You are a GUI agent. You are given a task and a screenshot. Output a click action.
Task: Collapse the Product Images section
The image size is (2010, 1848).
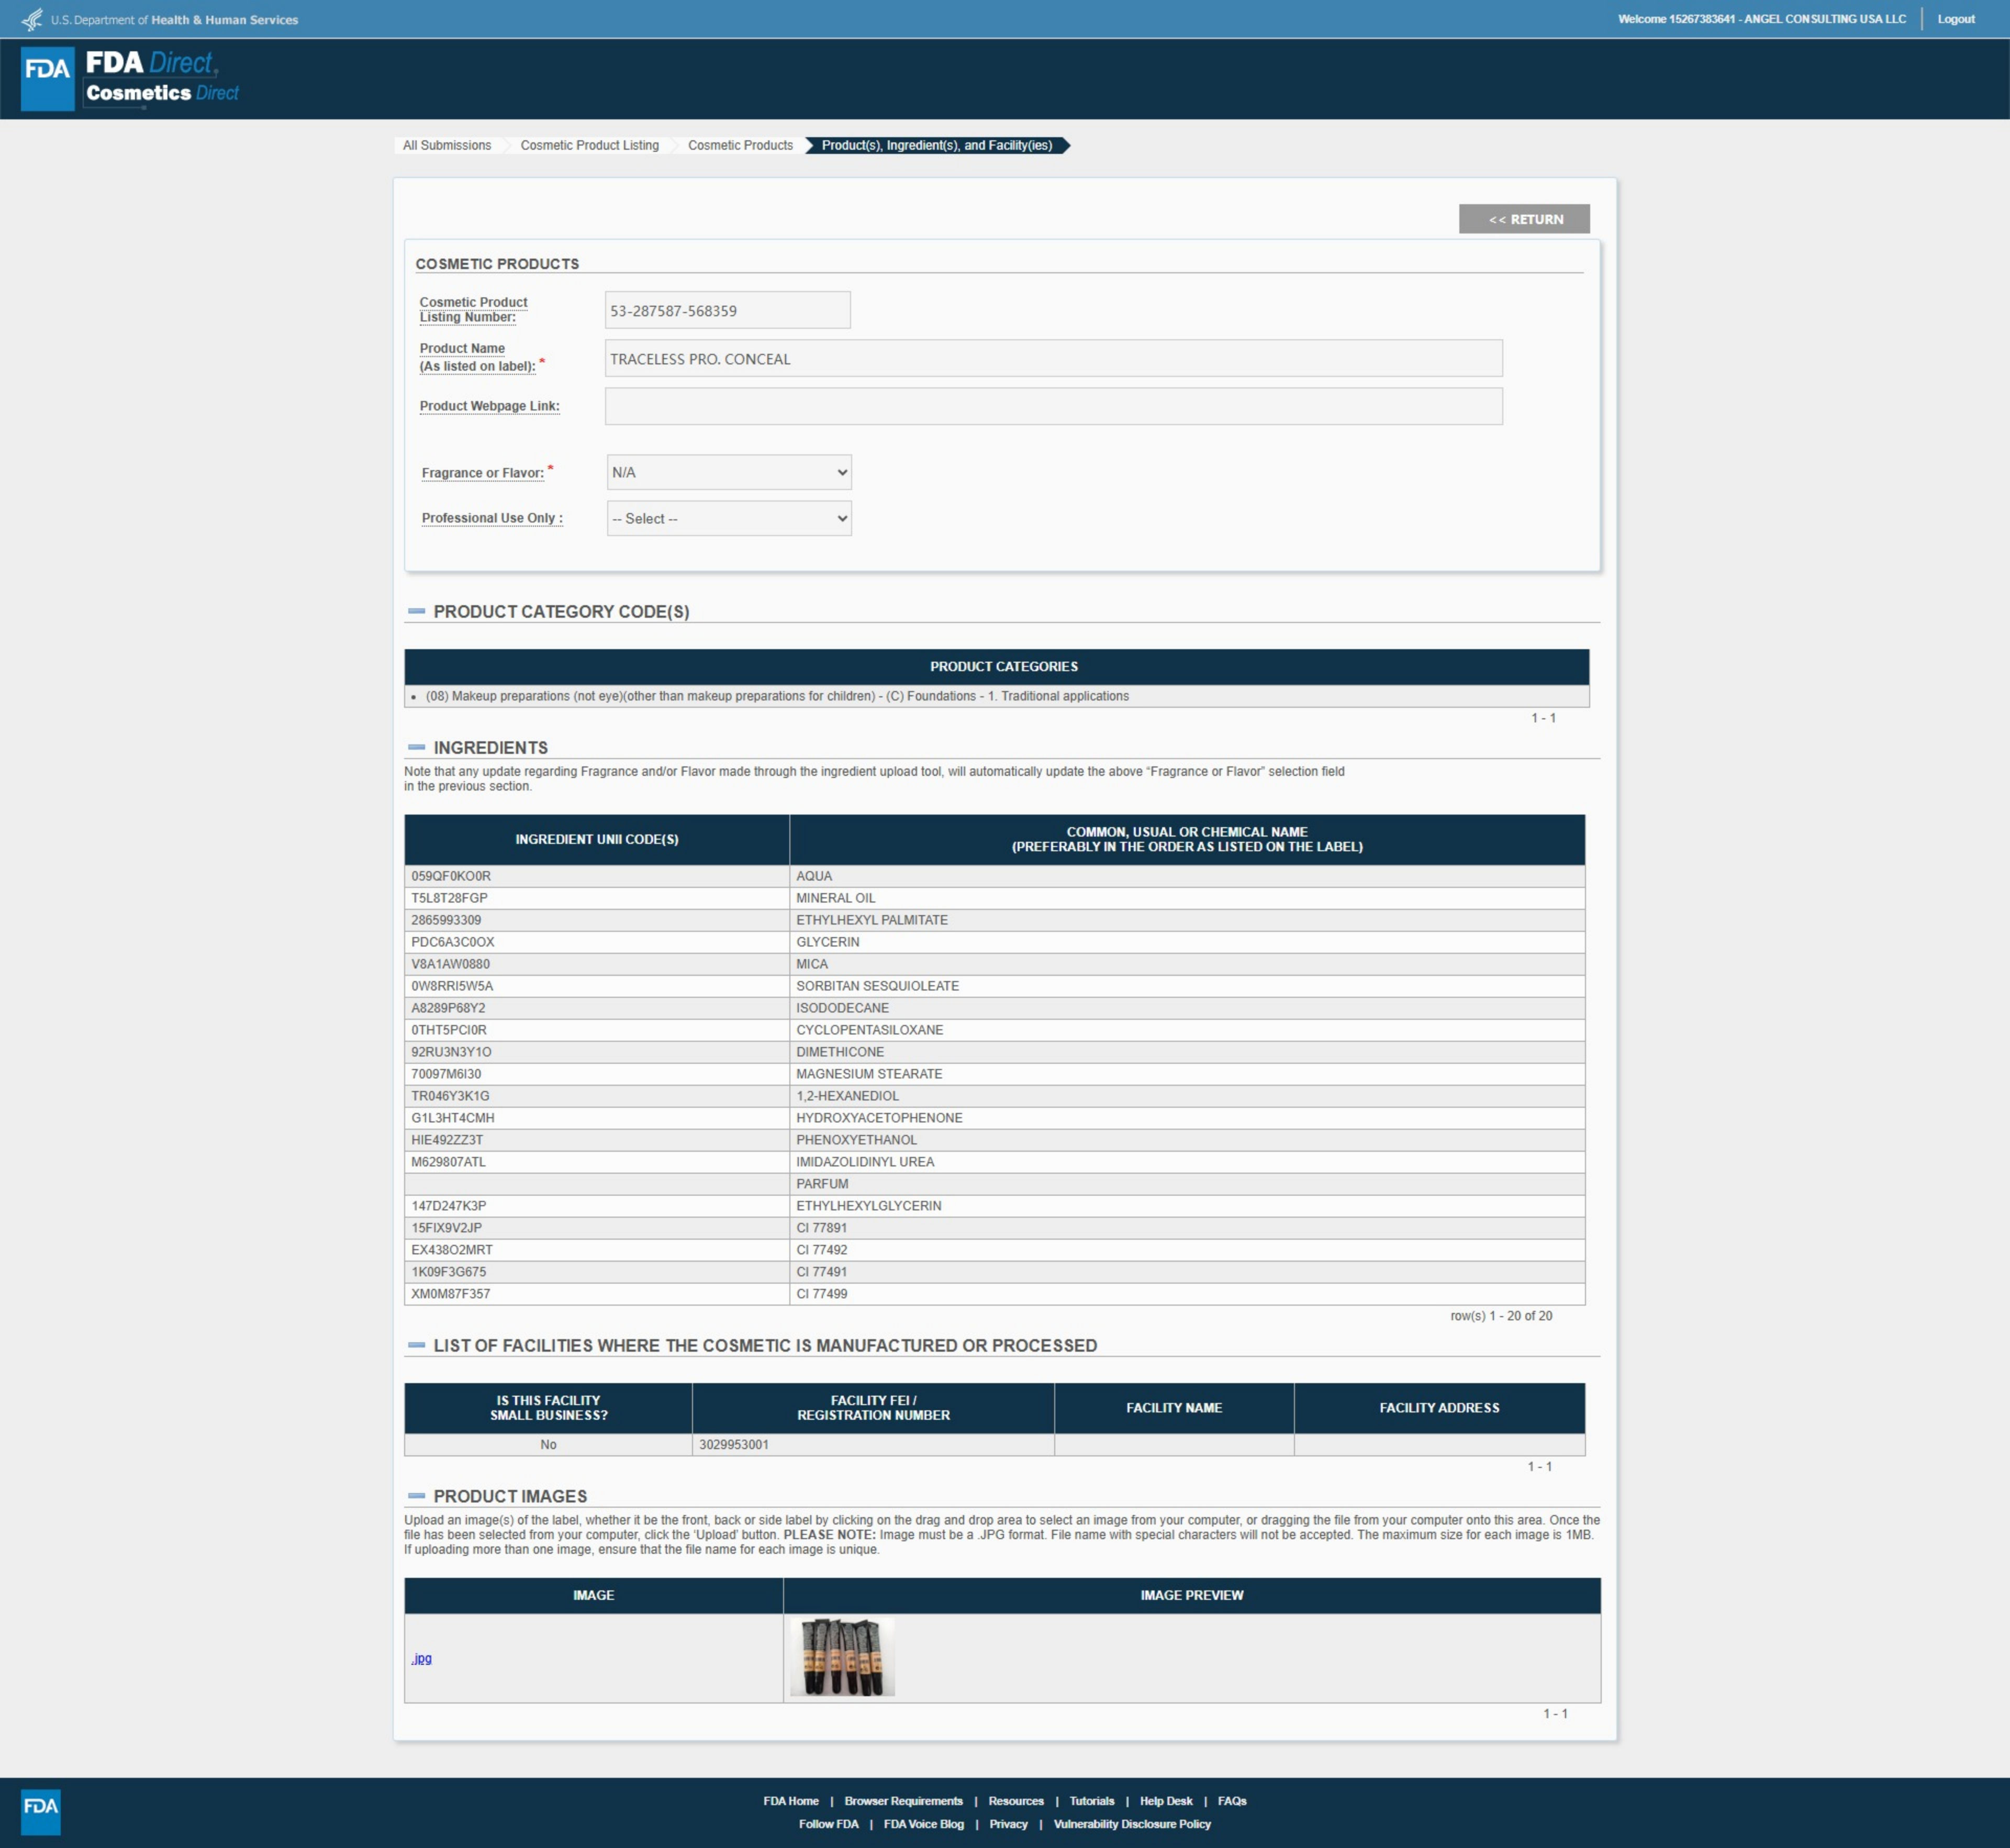tap(417, 1496)
